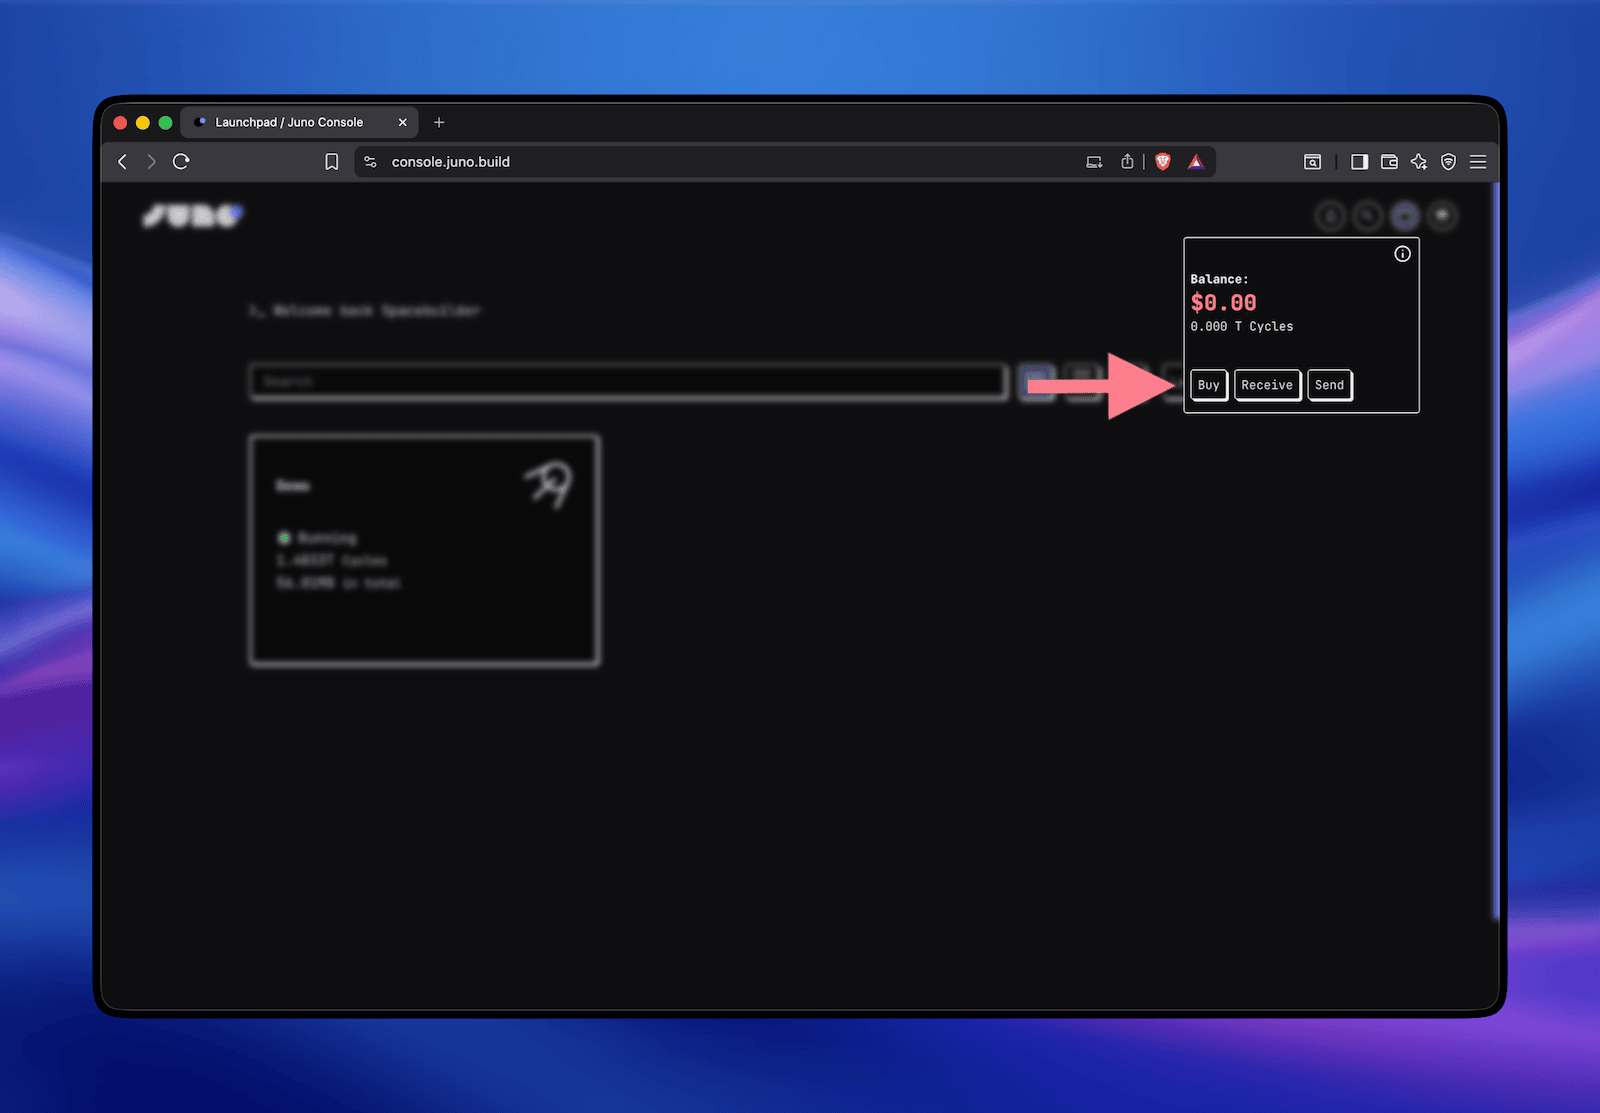Click the Brave VPN shield icon
Image resolution: width=1600 pixels, height=1113 pixels.
pos(1448,162)
